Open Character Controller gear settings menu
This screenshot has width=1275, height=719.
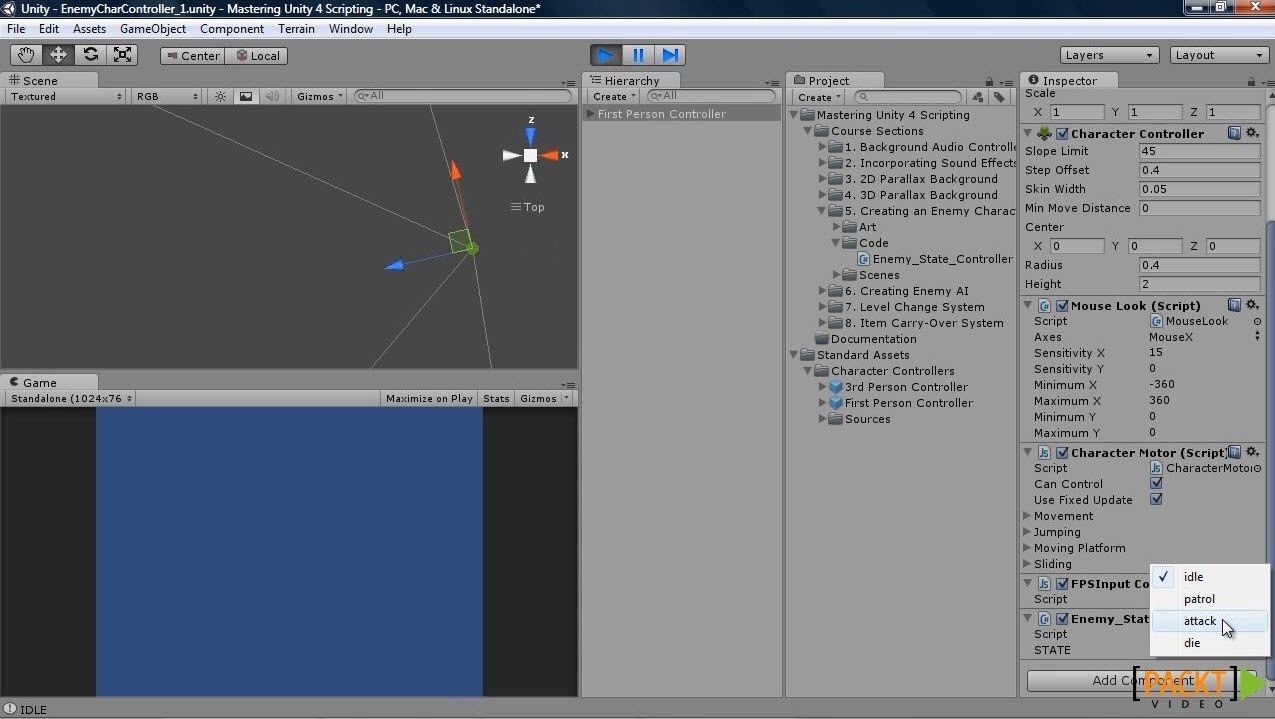point(1252,133)
